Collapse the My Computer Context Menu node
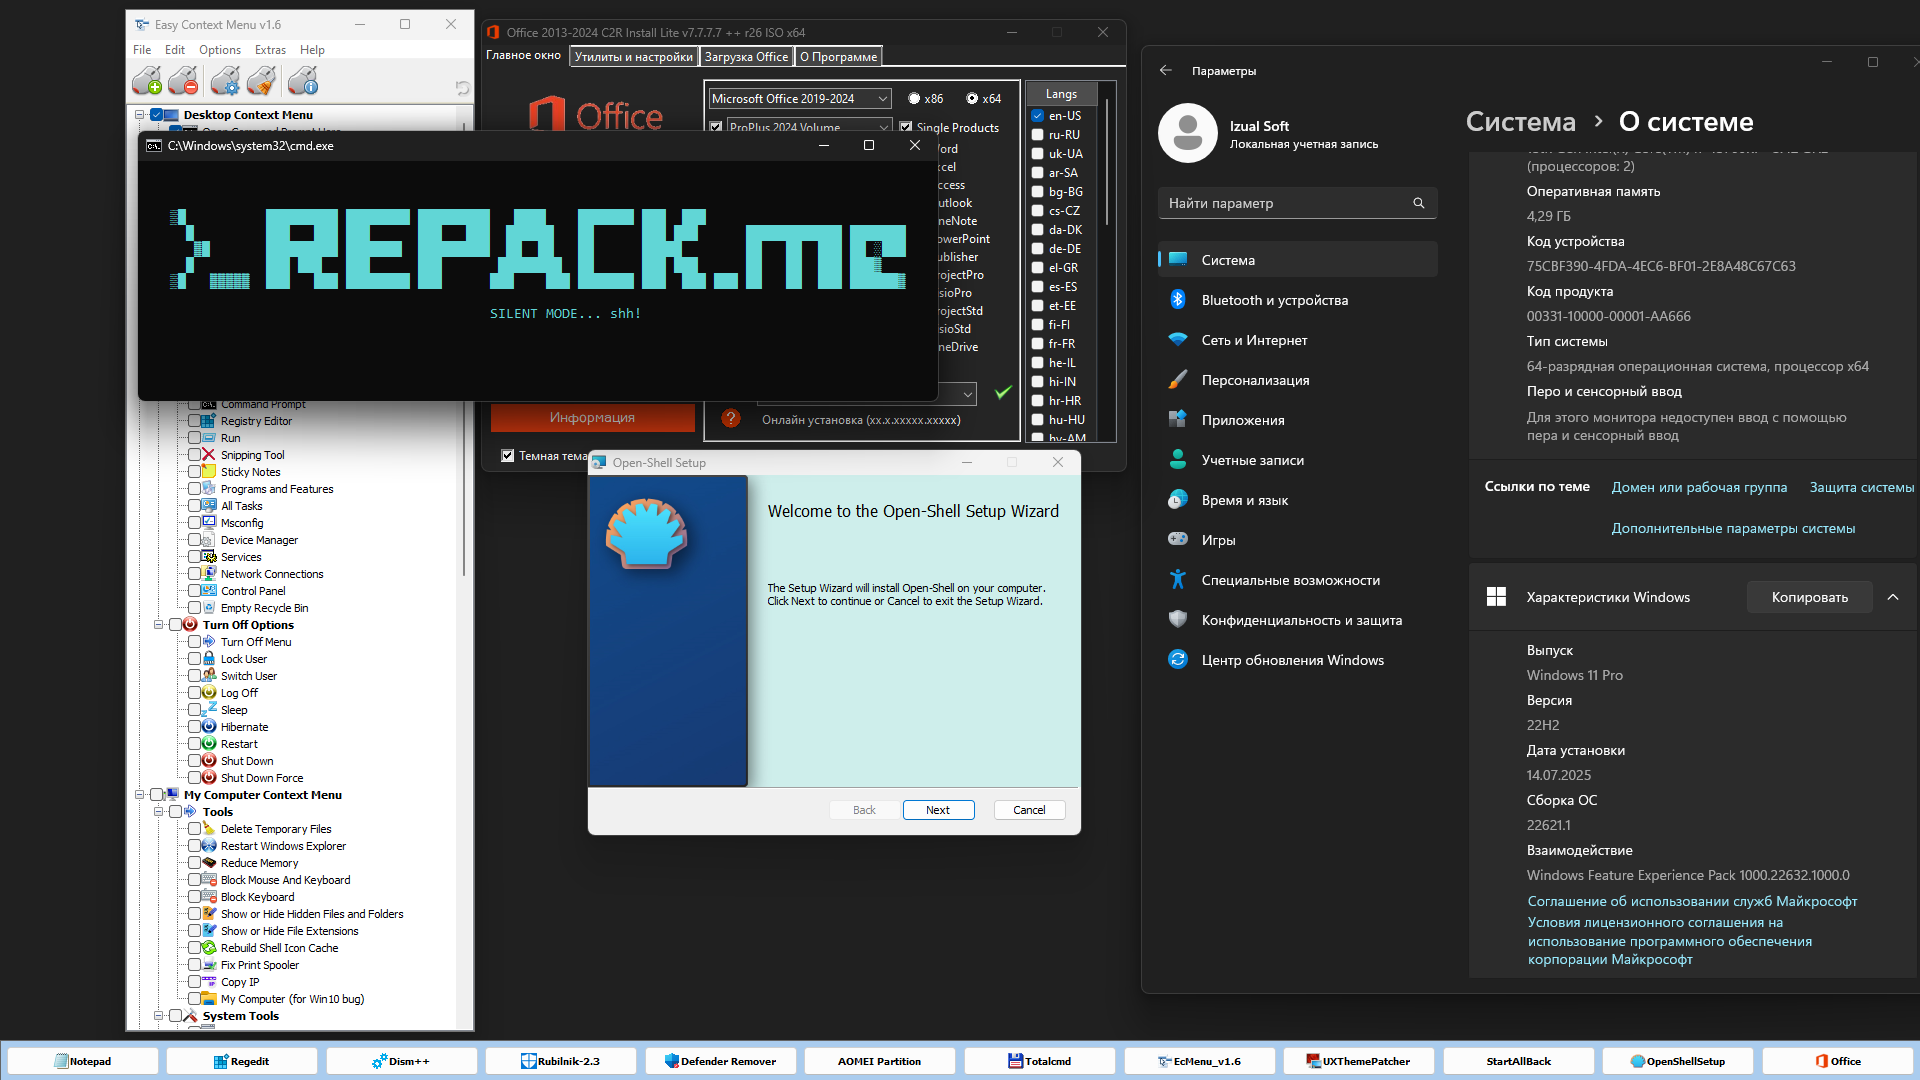This screenshot has width=1920, height=1080. tap(140, 795)
